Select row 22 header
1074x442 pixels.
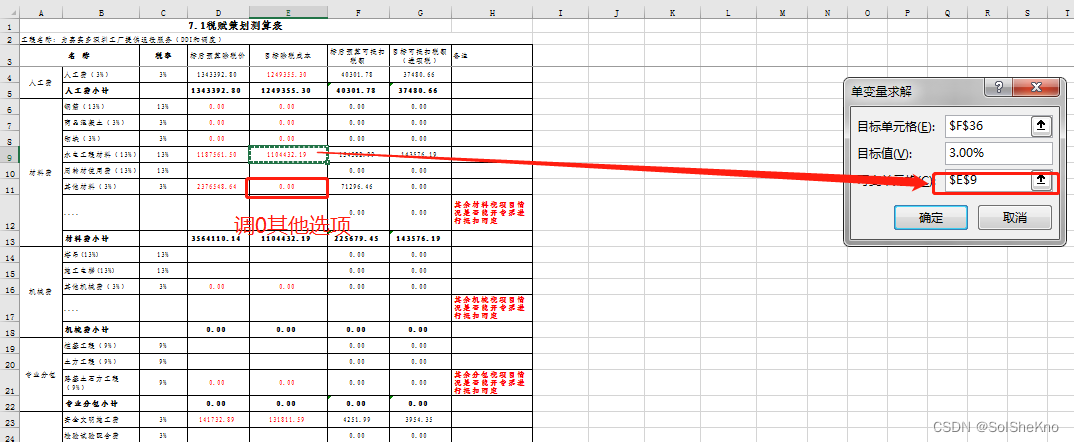click(10, 404)
